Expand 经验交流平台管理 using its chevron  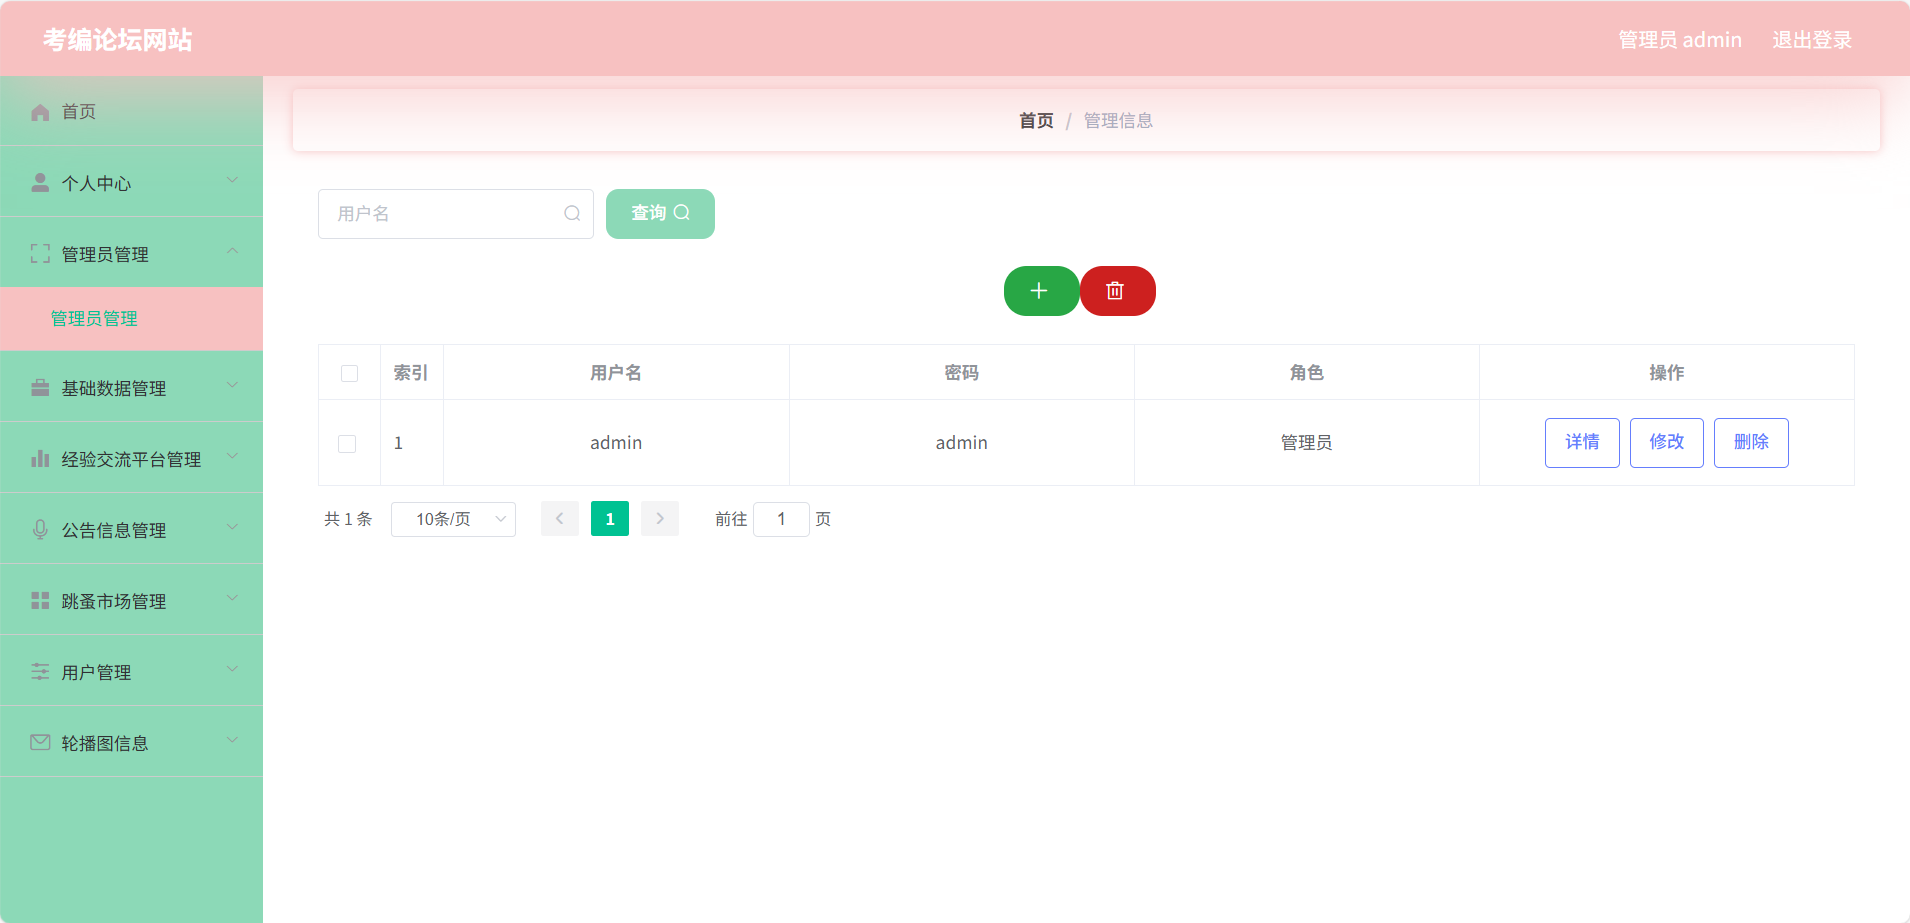[x=232, y=456]
